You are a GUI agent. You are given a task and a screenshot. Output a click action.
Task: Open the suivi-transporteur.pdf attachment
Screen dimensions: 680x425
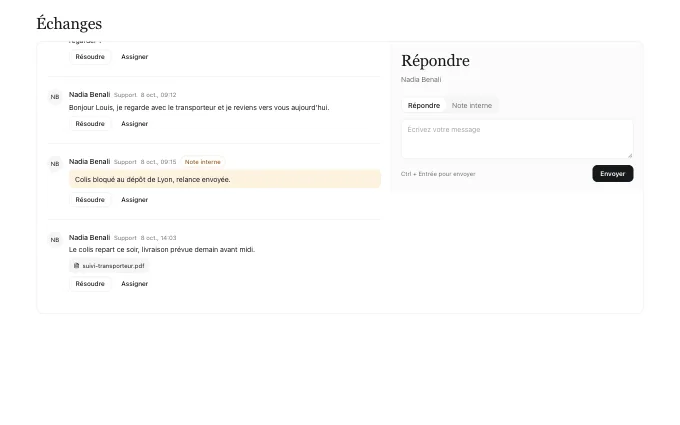click(109, 266)
